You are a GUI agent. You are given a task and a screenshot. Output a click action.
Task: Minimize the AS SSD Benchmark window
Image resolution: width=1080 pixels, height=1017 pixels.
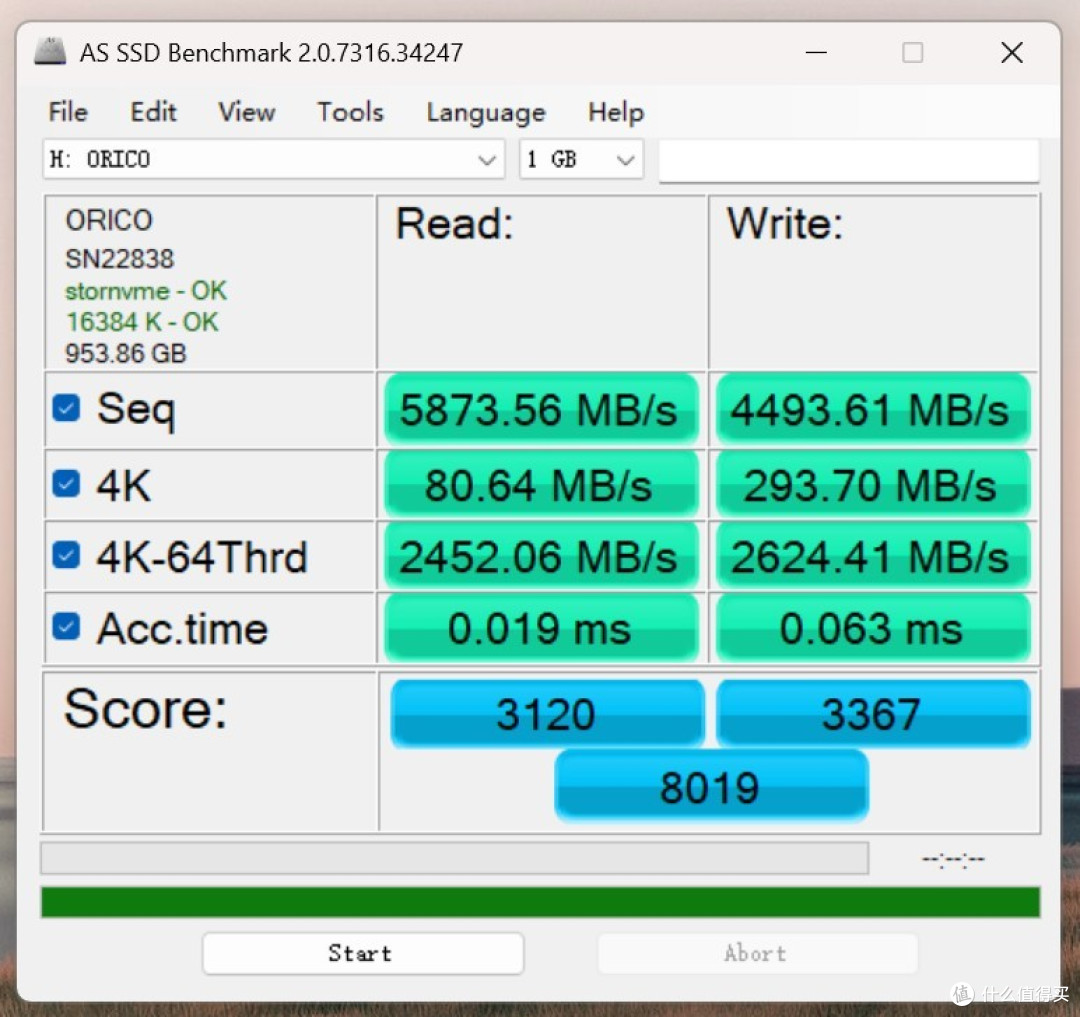[816, 52]
